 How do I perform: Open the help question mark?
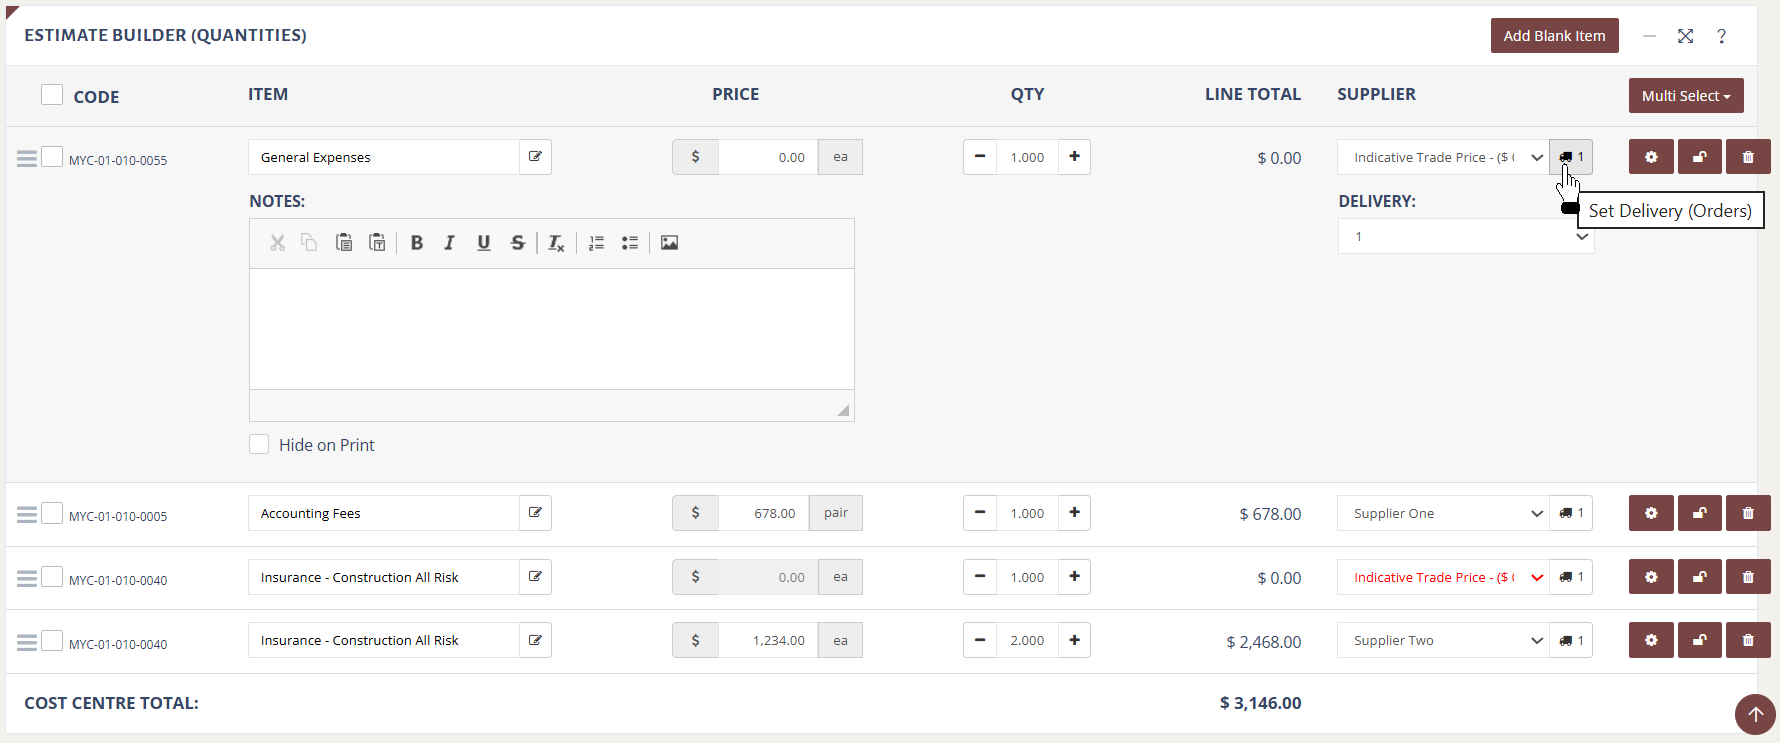click(1721, 36)
